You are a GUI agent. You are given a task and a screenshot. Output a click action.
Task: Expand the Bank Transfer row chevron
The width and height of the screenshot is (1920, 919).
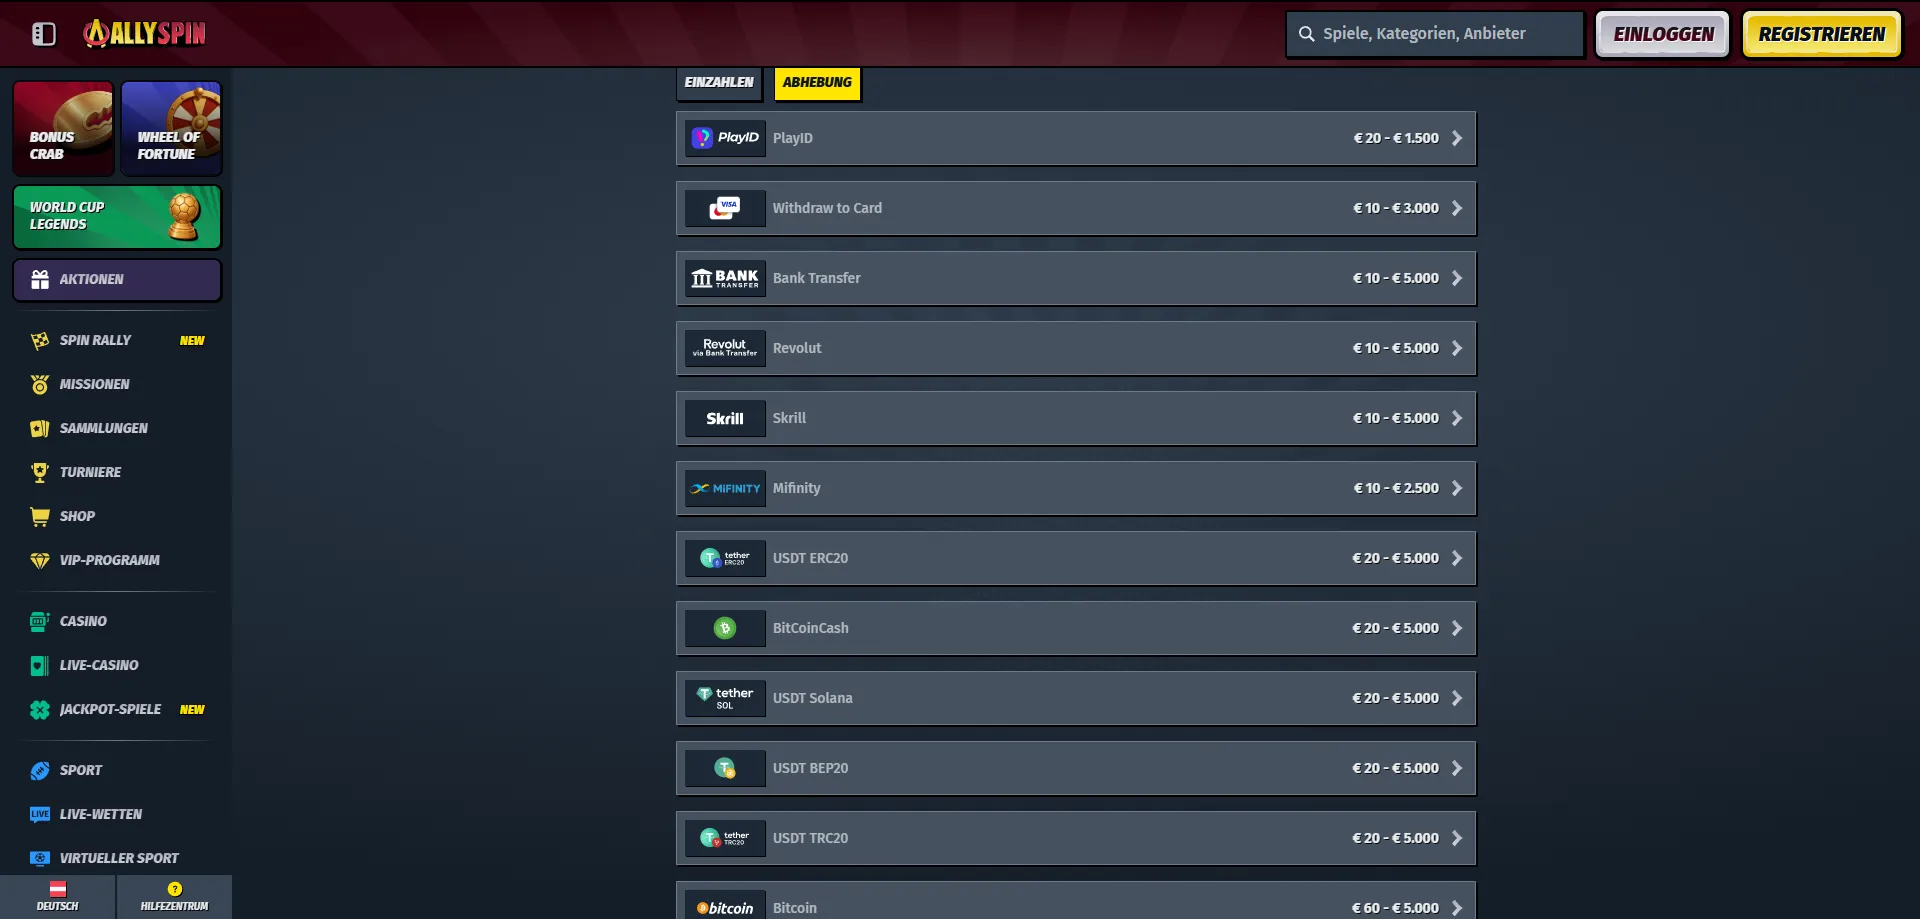coord(1457,278)
